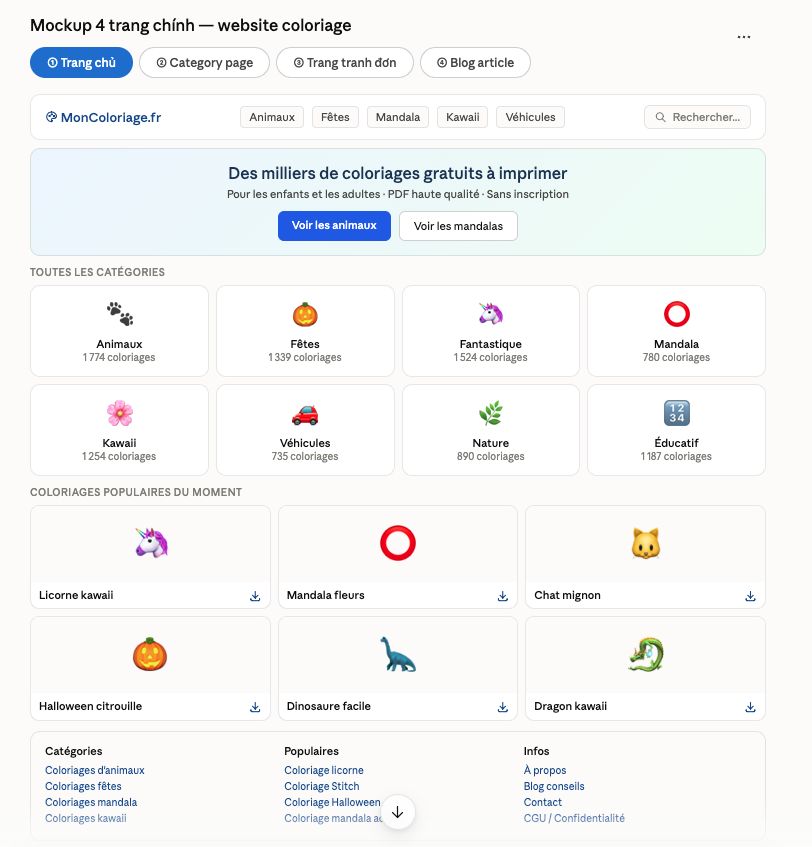
Task: Open the Blog conseils footer link
Action: pyautogui.click(x=554, y=786)
